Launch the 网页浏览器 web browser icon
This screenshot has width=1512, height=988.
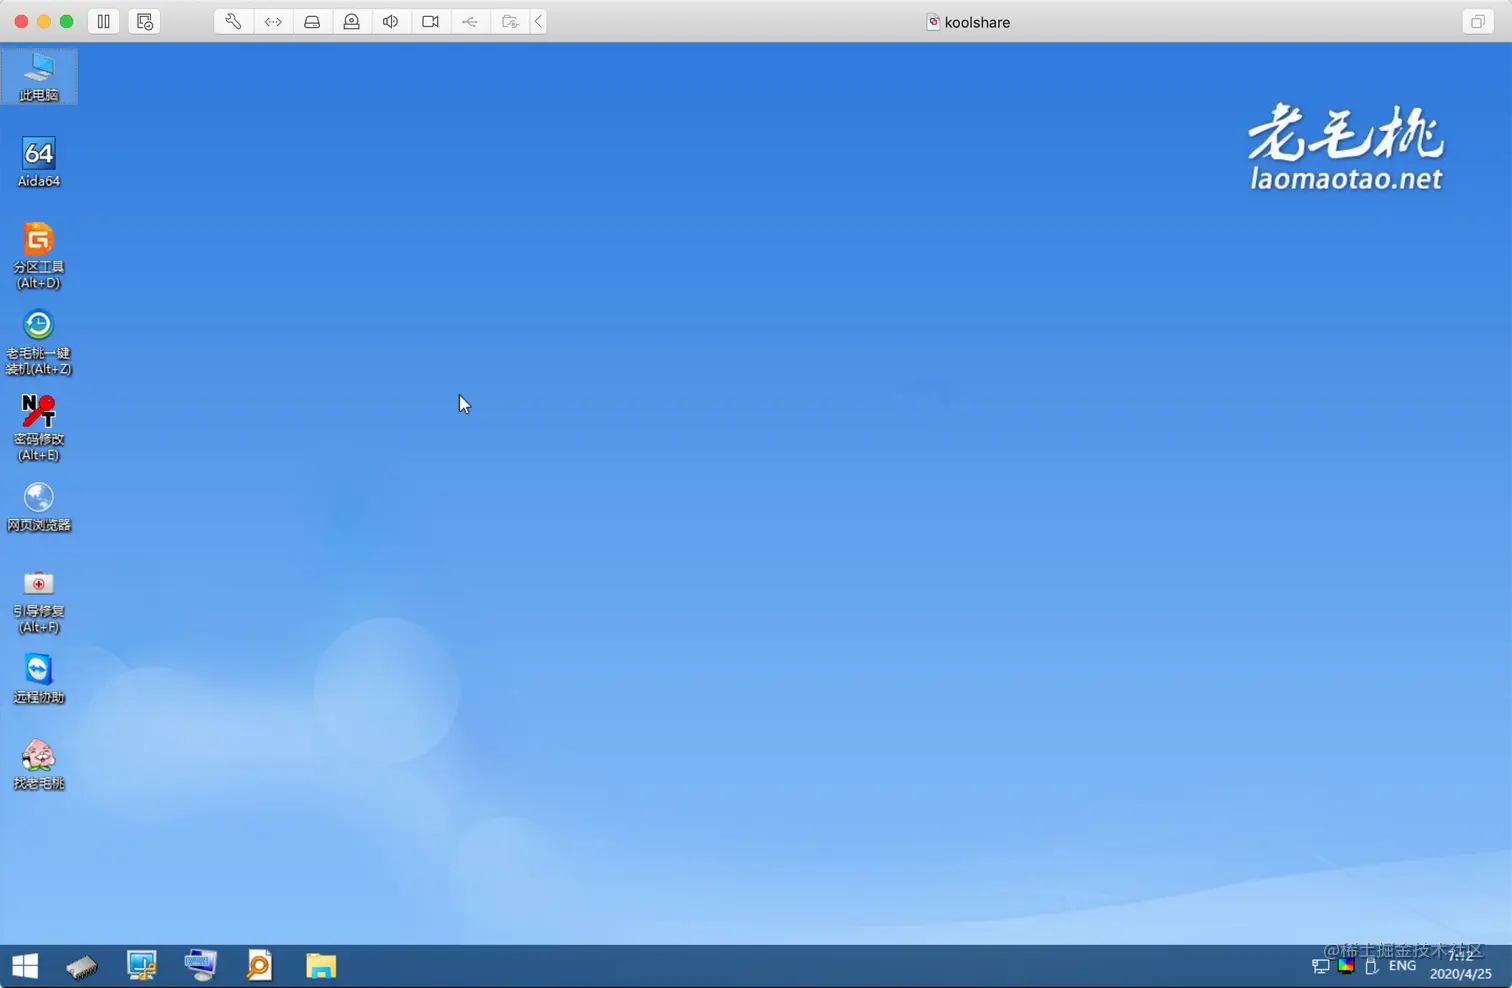point(39,507)
